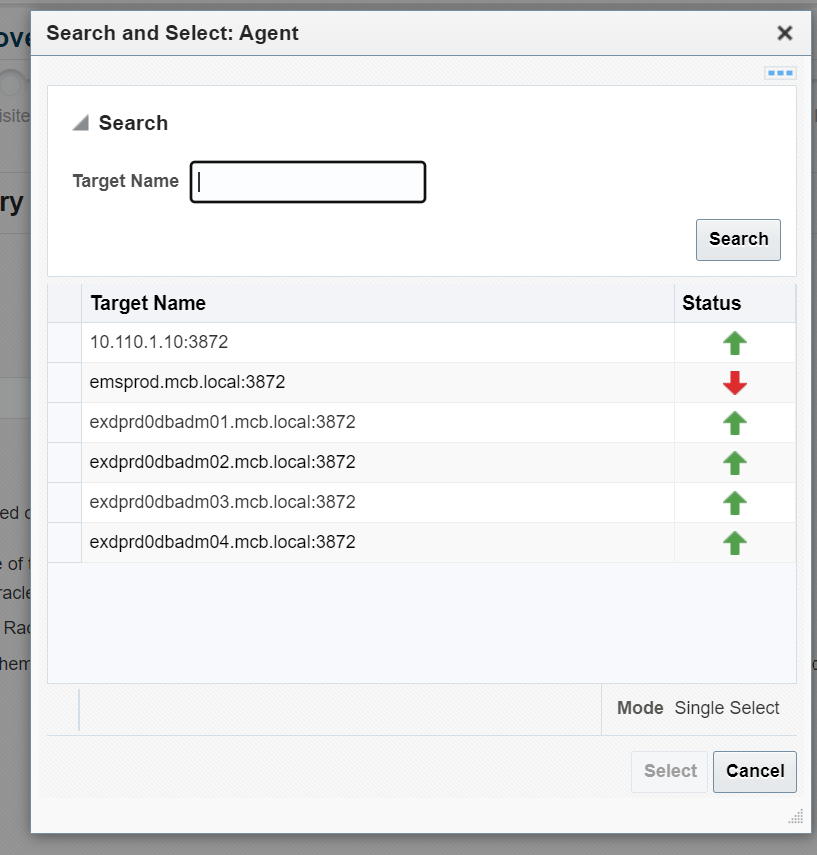Image resolution: width=817 pixels, height=855 pixels.
Task: Click the Cancel button
Action: click(754, 771)
